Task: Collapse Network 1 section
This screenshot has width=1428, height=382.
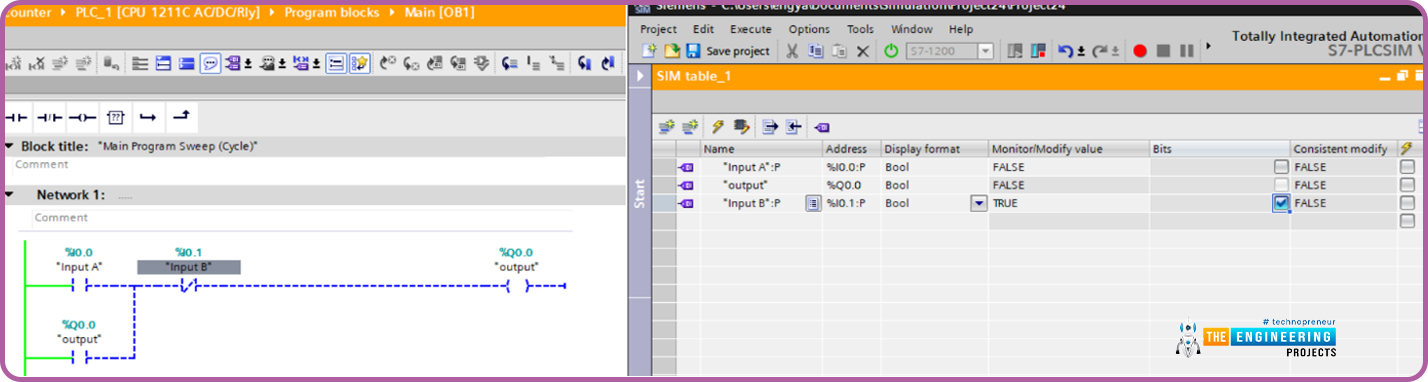Action: (10, 195)
